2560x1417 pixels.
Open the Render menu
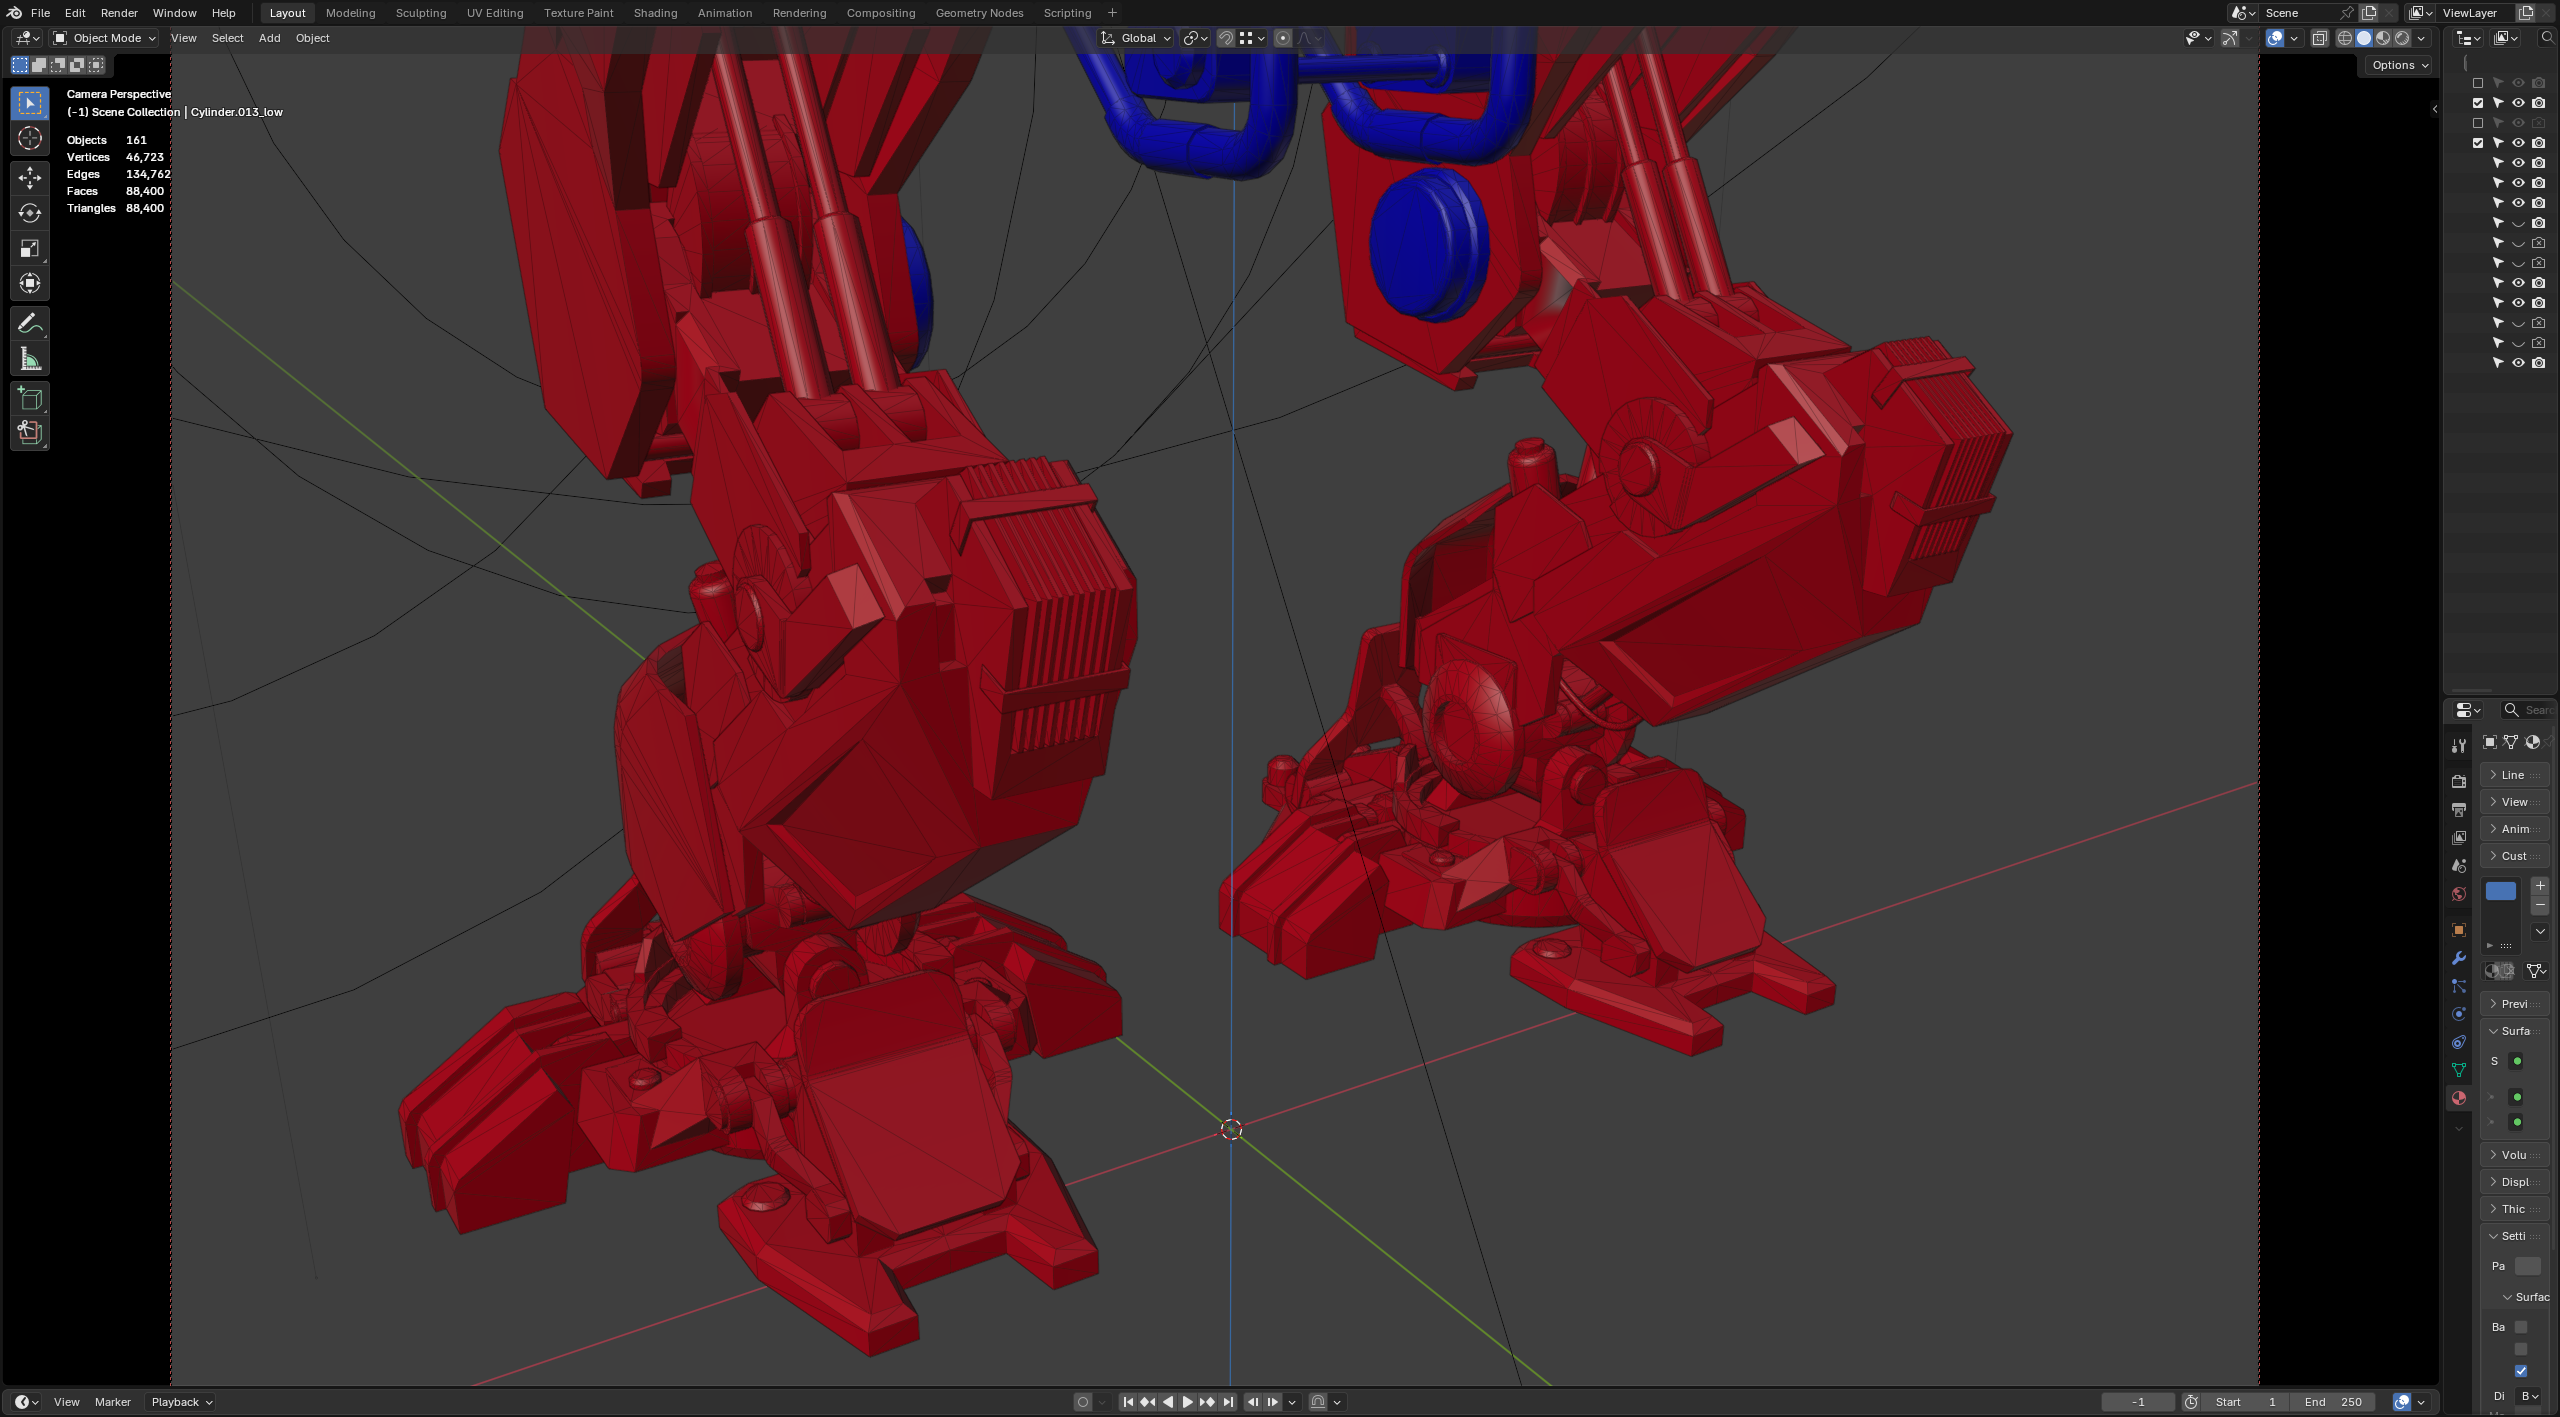(x=119, y=13)
